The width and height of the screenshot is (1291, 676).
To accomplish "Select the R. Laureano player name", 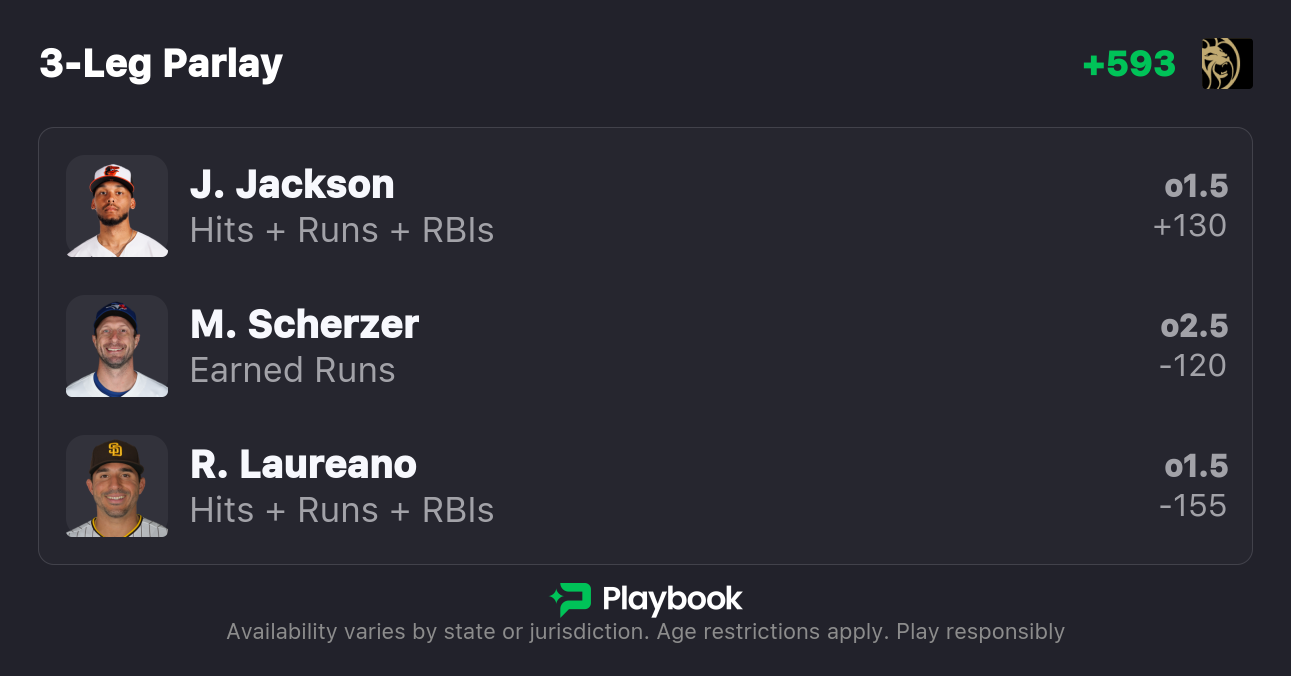I will pyautogui.click(x=303, y=464).
